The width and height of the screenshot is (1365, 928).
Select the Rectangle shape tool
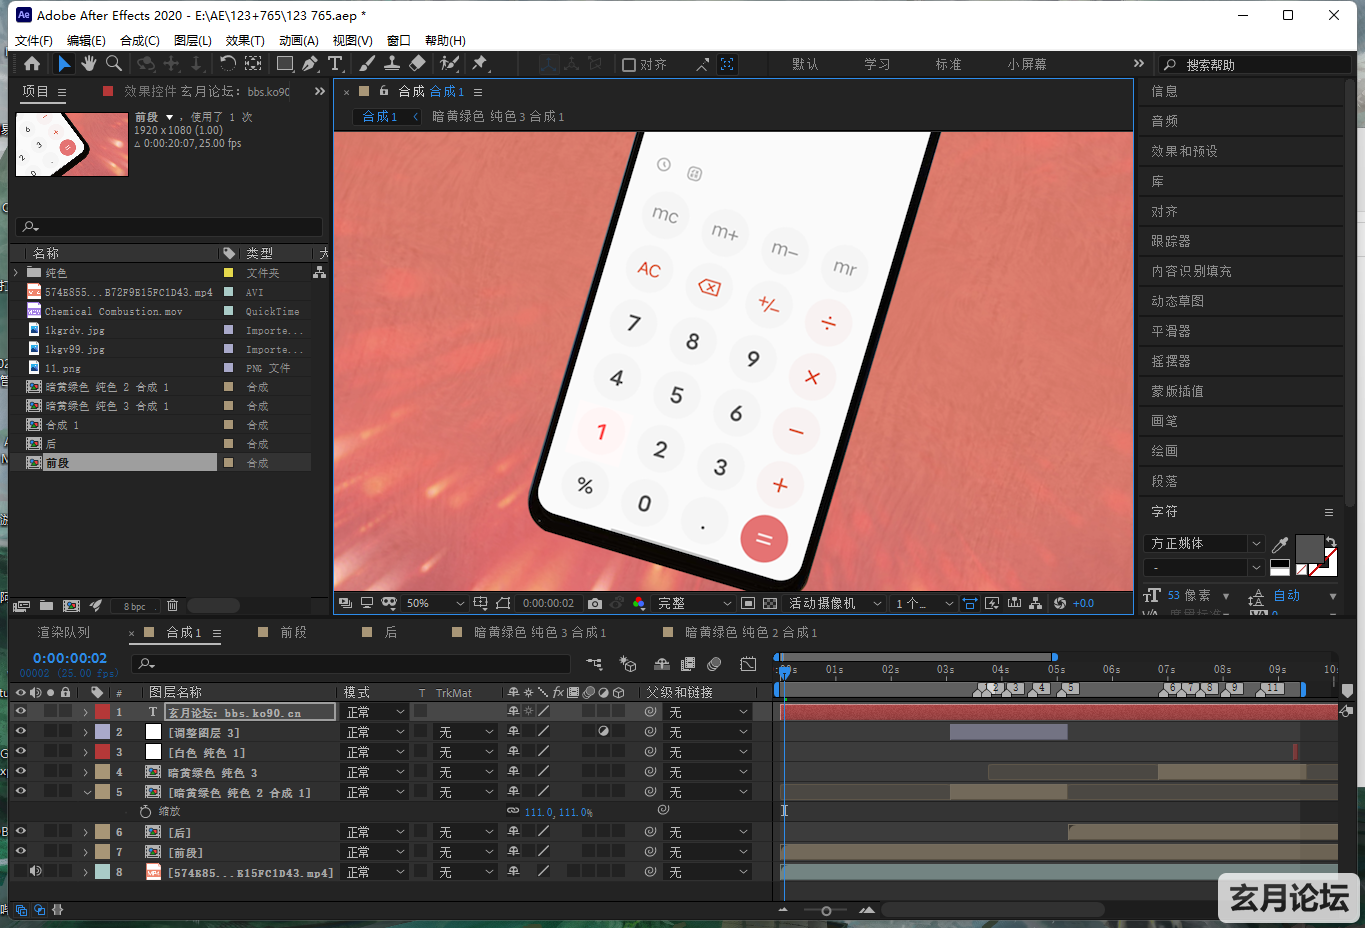[285, 64]
